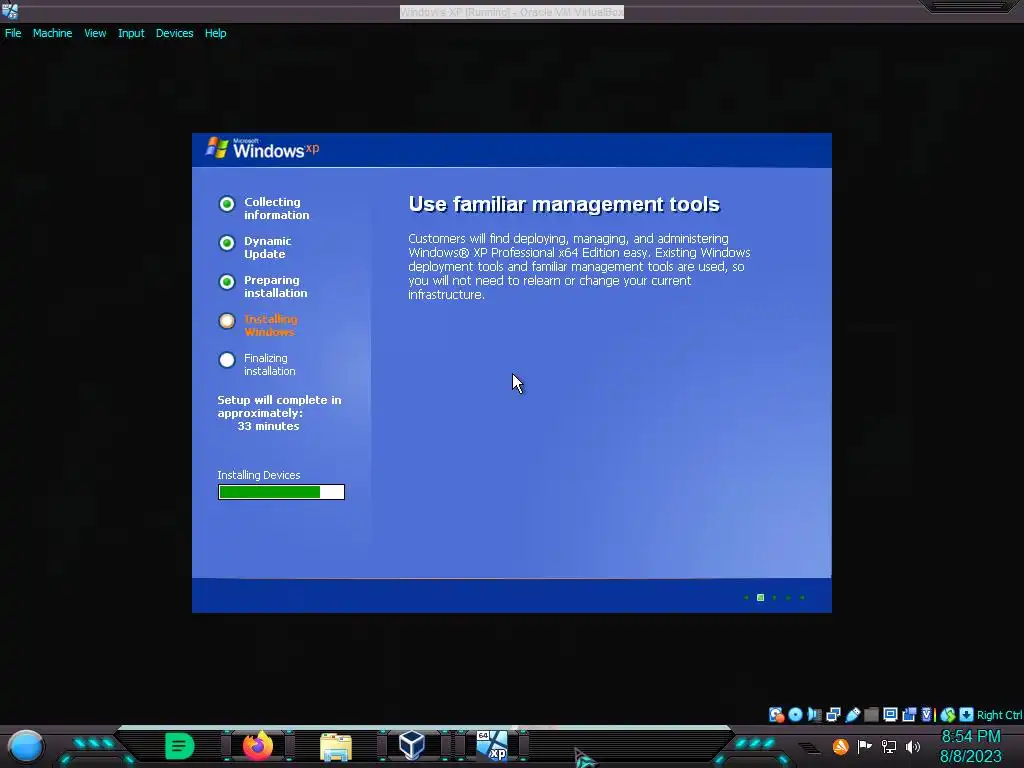Open the Help menu
The image size is (1024, 768).
tap(216, 33)
